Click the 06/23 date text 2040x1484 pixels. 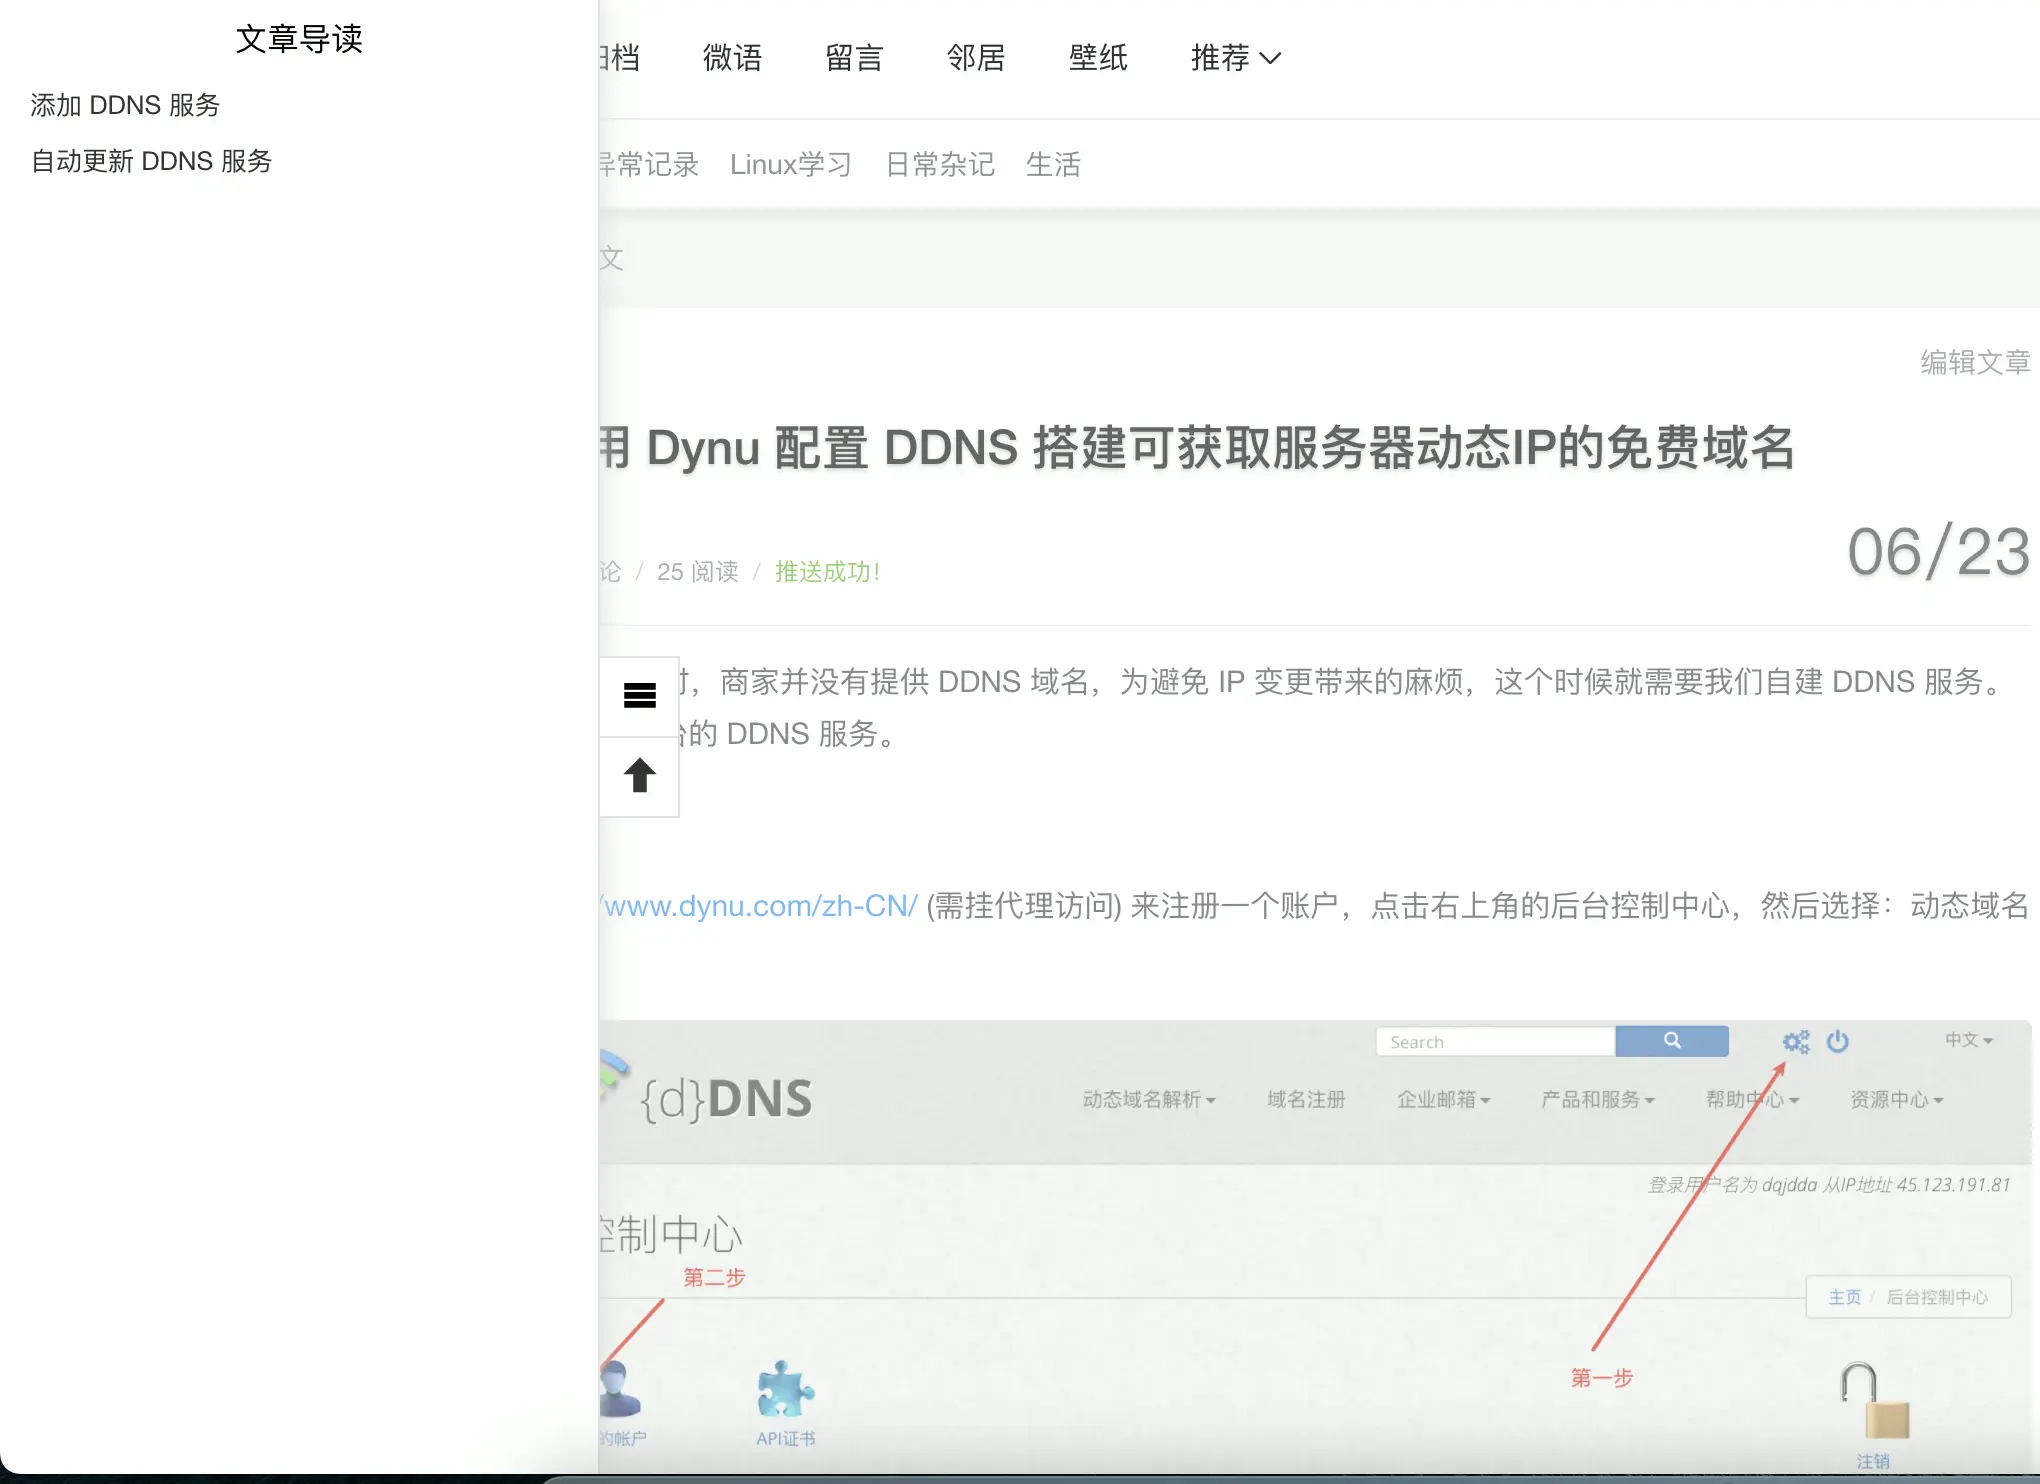[x=1939, y=552]
